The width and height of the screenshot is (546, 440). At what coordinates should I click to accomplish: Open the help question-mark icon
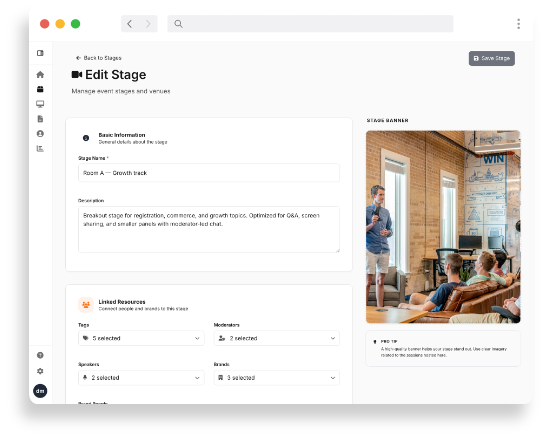40,355
